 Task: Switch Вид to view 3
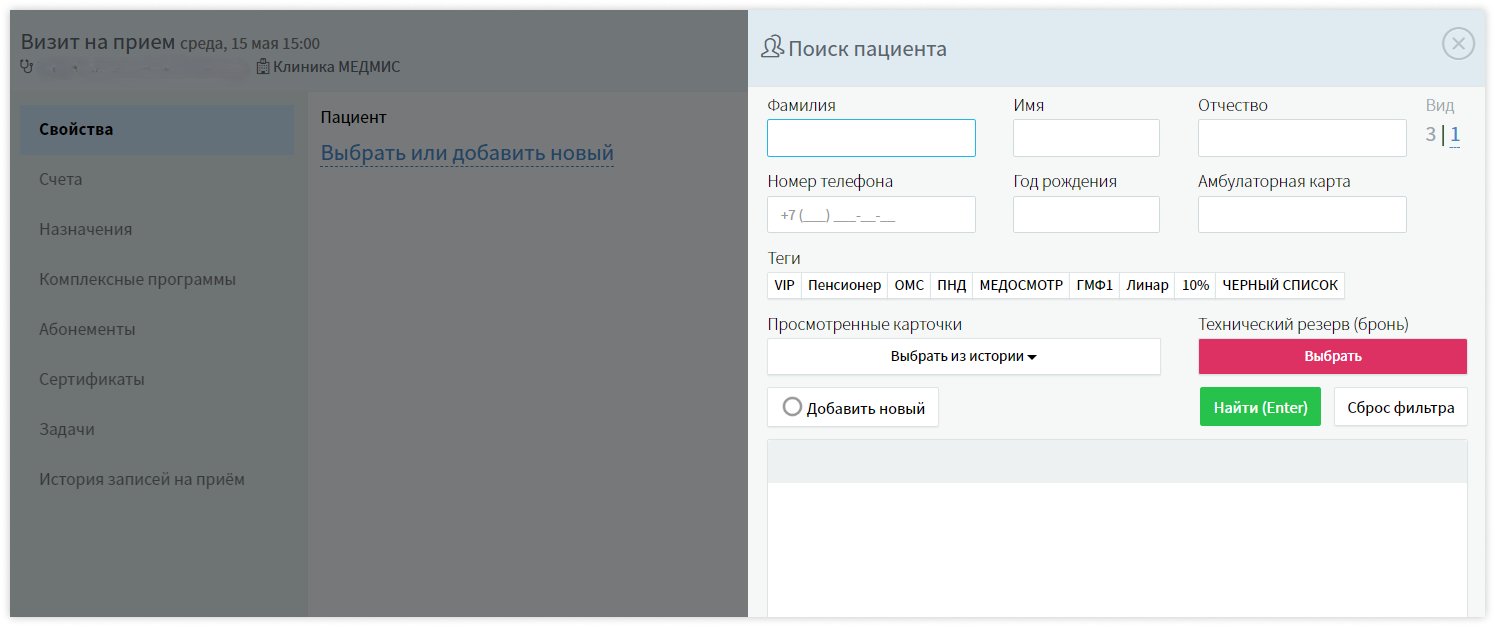click(x=1431, y=133)
